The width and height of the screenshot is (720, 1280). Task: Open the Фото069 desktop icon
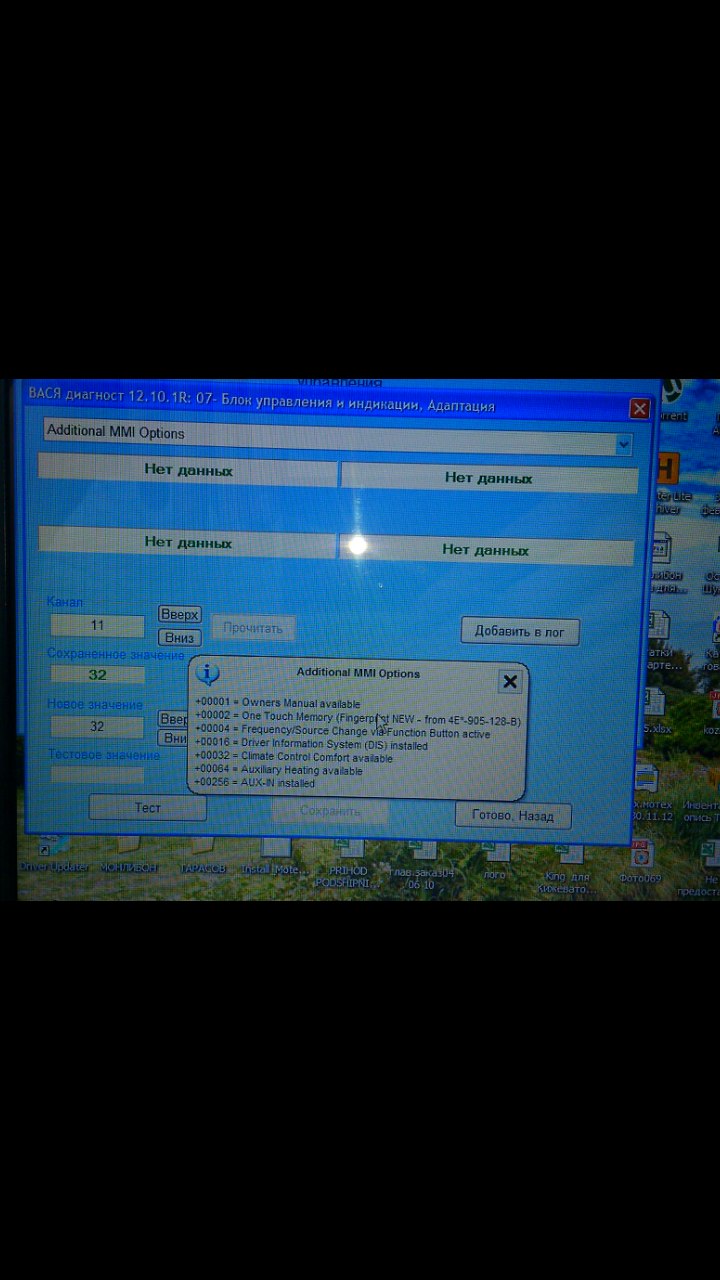(640, 862)
